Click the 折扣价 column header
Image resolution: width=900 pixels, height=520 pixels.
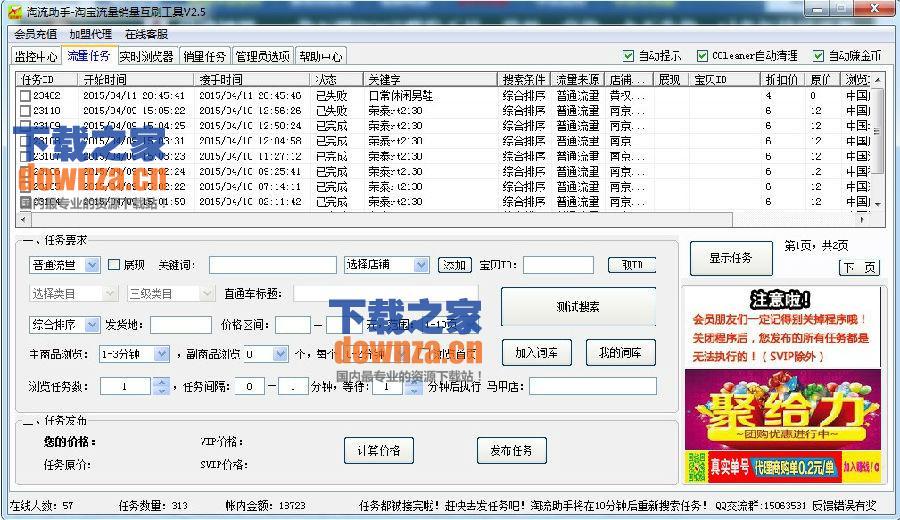pos(782,79)
